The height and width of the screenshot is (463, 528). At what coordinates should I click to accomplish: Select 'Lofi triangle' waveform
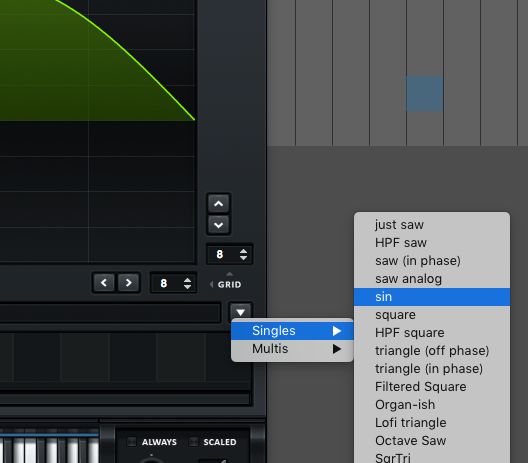coord(432,423)
